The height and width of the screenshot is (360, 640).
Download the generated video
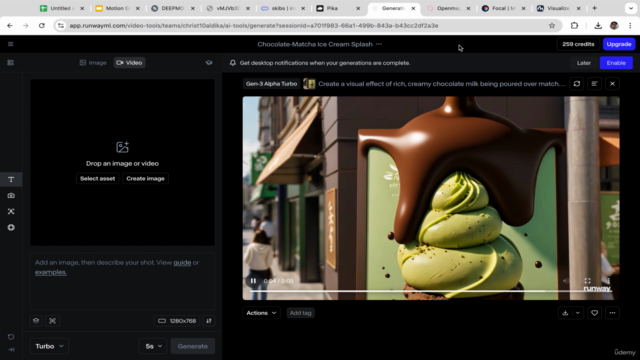(565, 313)
